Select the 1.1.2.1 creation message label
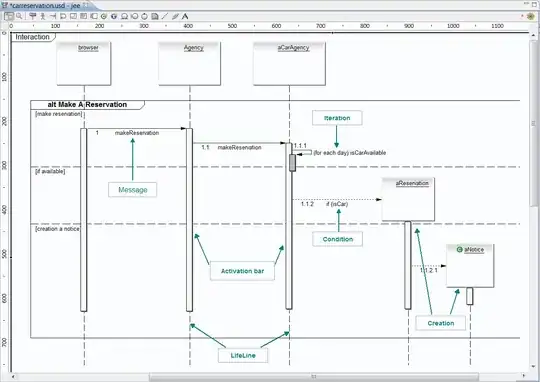The image size is (540, 382). point(429,270)
